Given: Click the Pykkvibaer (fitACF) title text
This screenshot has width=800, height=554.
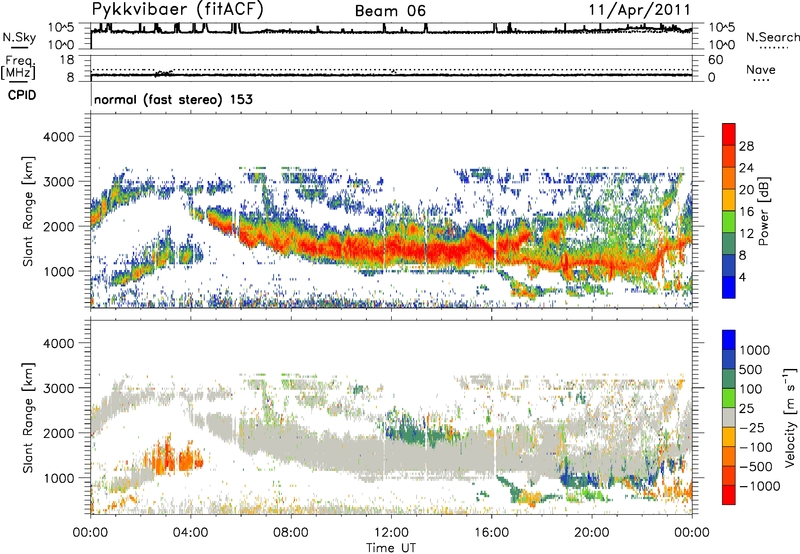Looking at the screenshot, I should point(178,10).
